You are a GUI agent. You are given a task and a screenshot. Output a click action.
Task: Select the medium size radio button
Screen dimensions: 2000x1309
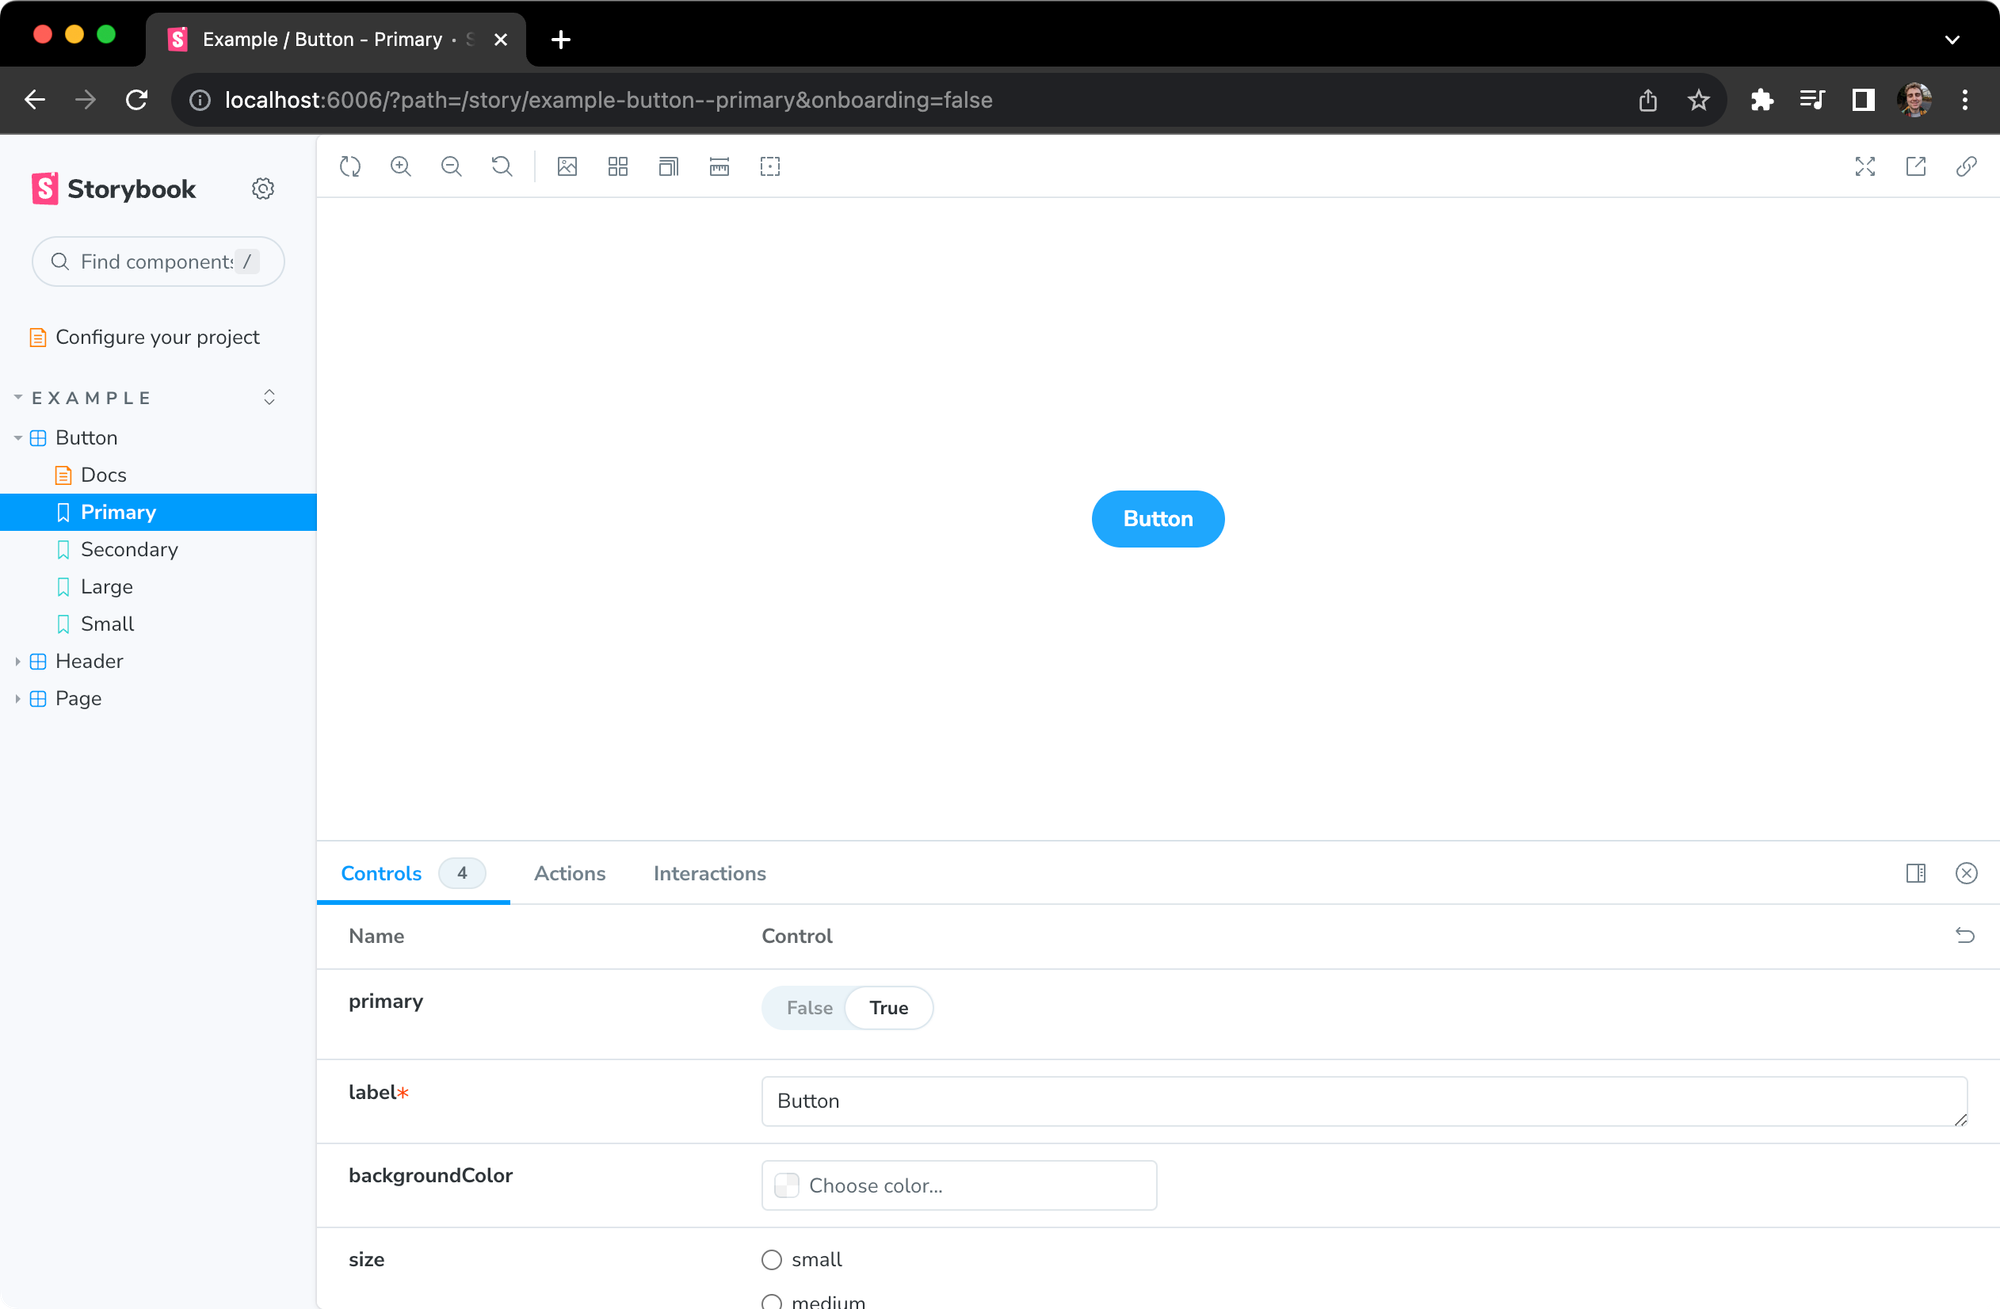[771, 1301]
